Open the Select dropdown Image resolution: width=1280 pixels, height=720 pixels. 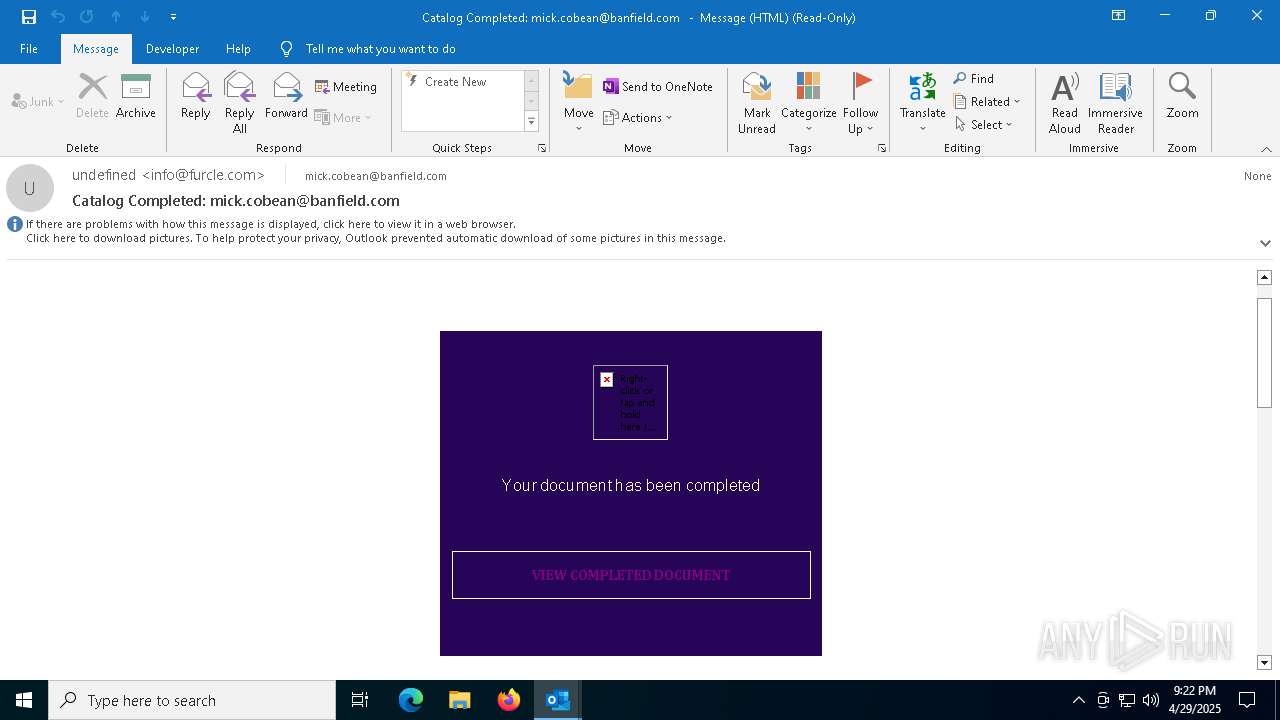pyautogui.click(x=984, y=124)
